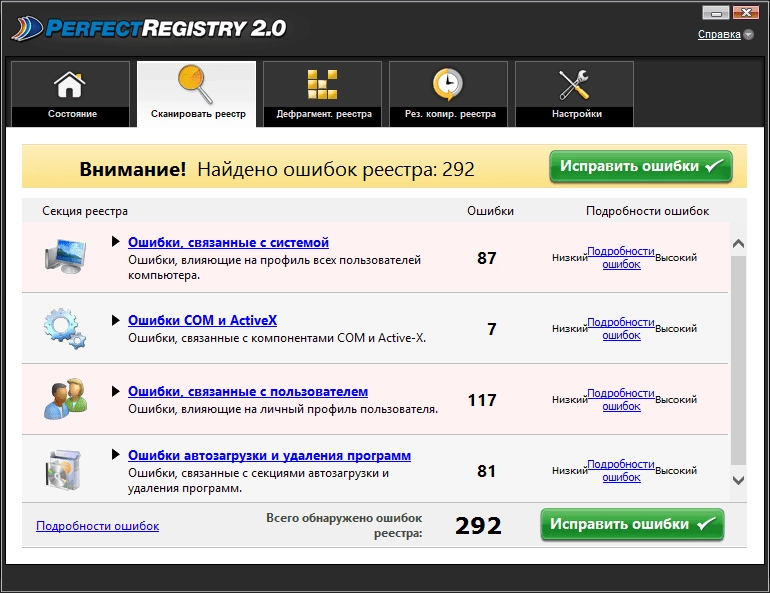This screenshot has width=770, height=593.
Task: Open the Справка help menu
Action: coord(719,34)
